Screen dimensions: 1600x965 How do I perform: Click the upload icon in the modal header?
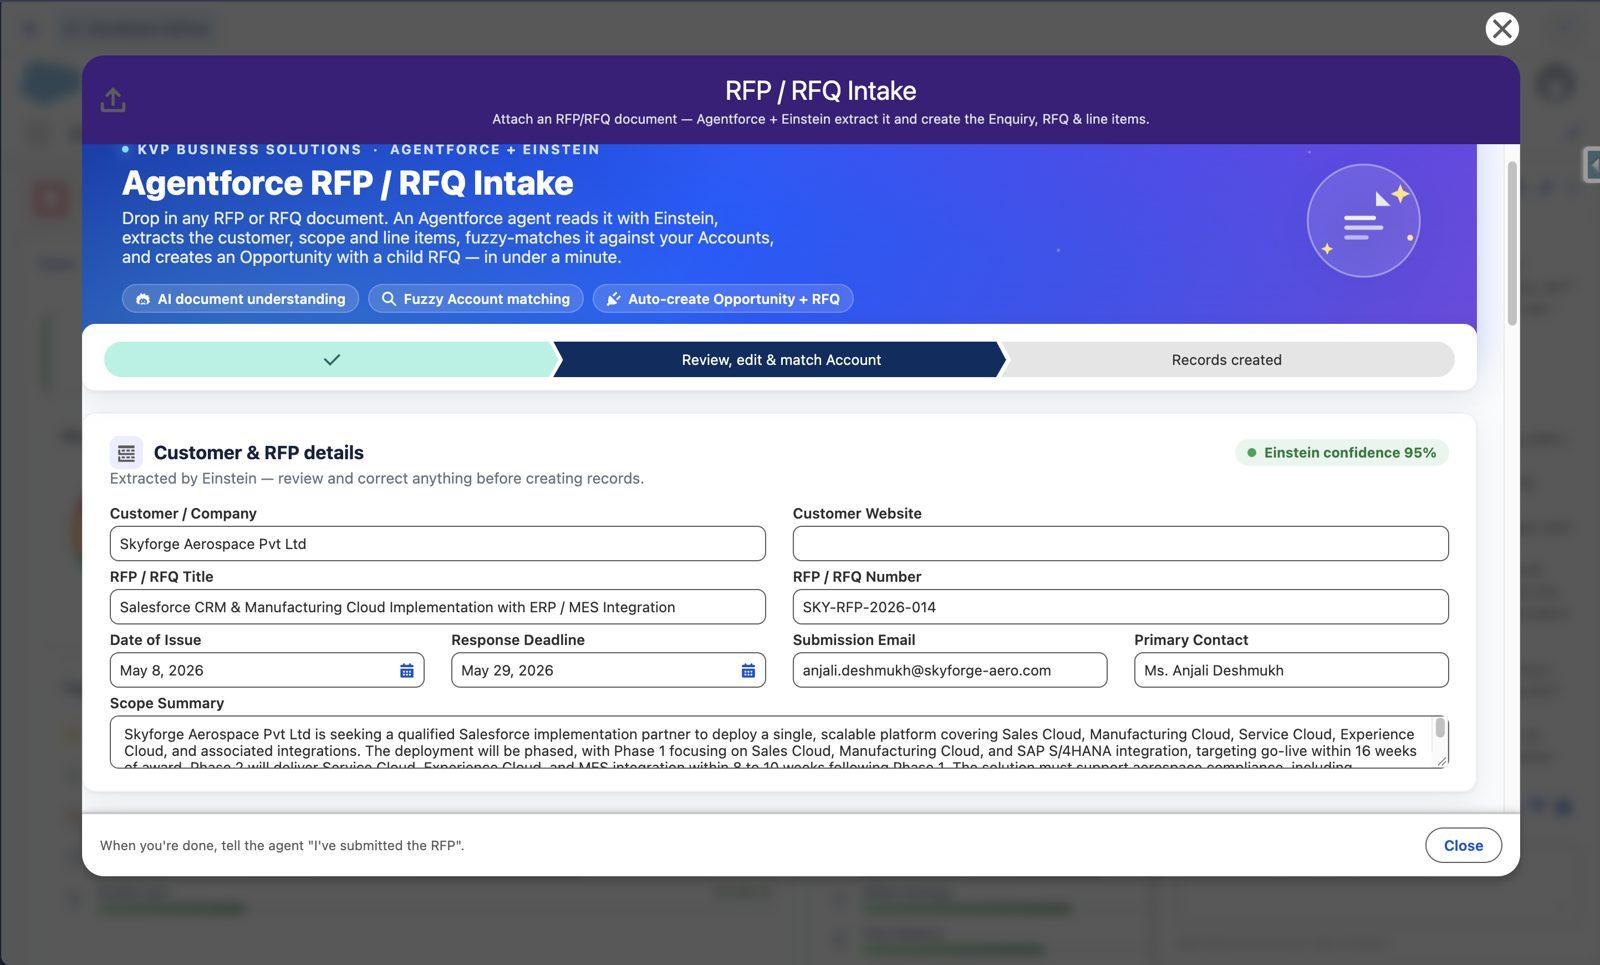click(x=113, y=100)
